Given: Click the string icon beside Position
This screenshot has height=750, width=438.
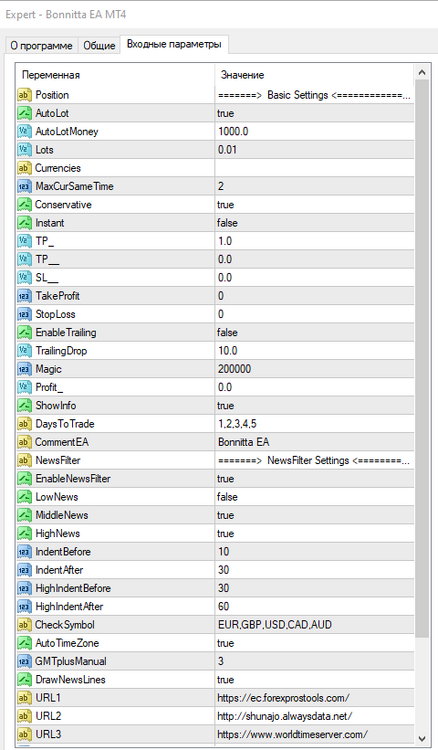Looking at the screenshot, I should 24,95.
